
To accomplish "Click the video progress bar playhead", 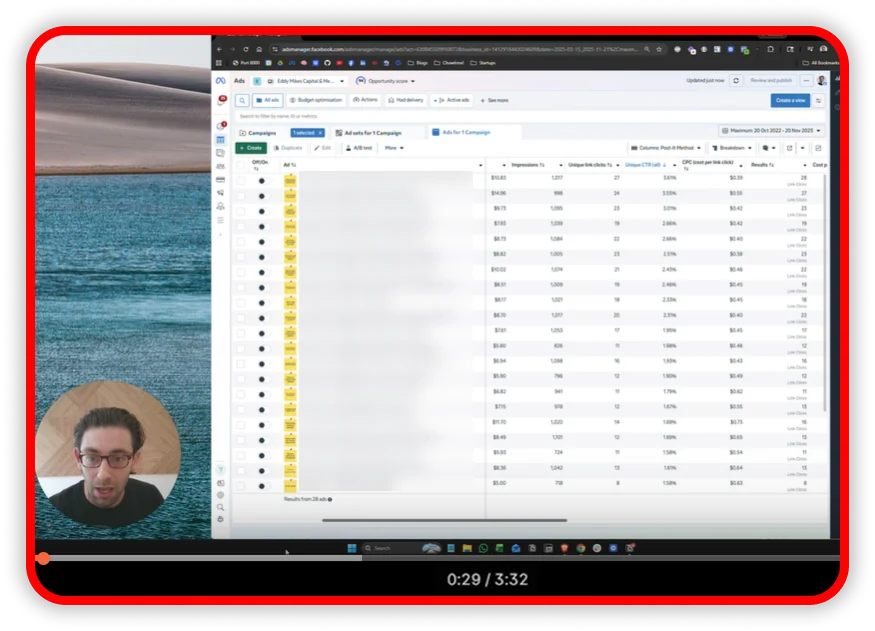I will [x=43, y=558].
